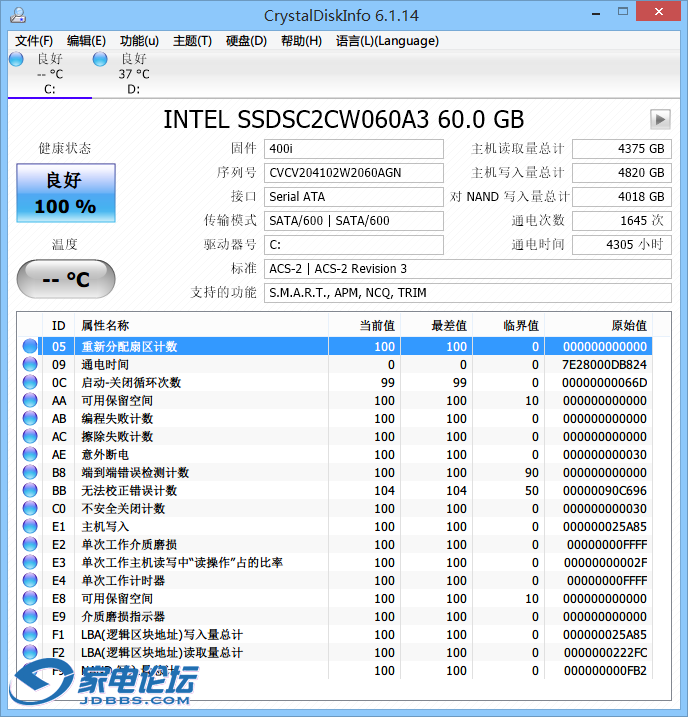This screenshot has height=717, width=688.
Task: Click the status orb for attribute E8
Action: [x=30, y=598]
